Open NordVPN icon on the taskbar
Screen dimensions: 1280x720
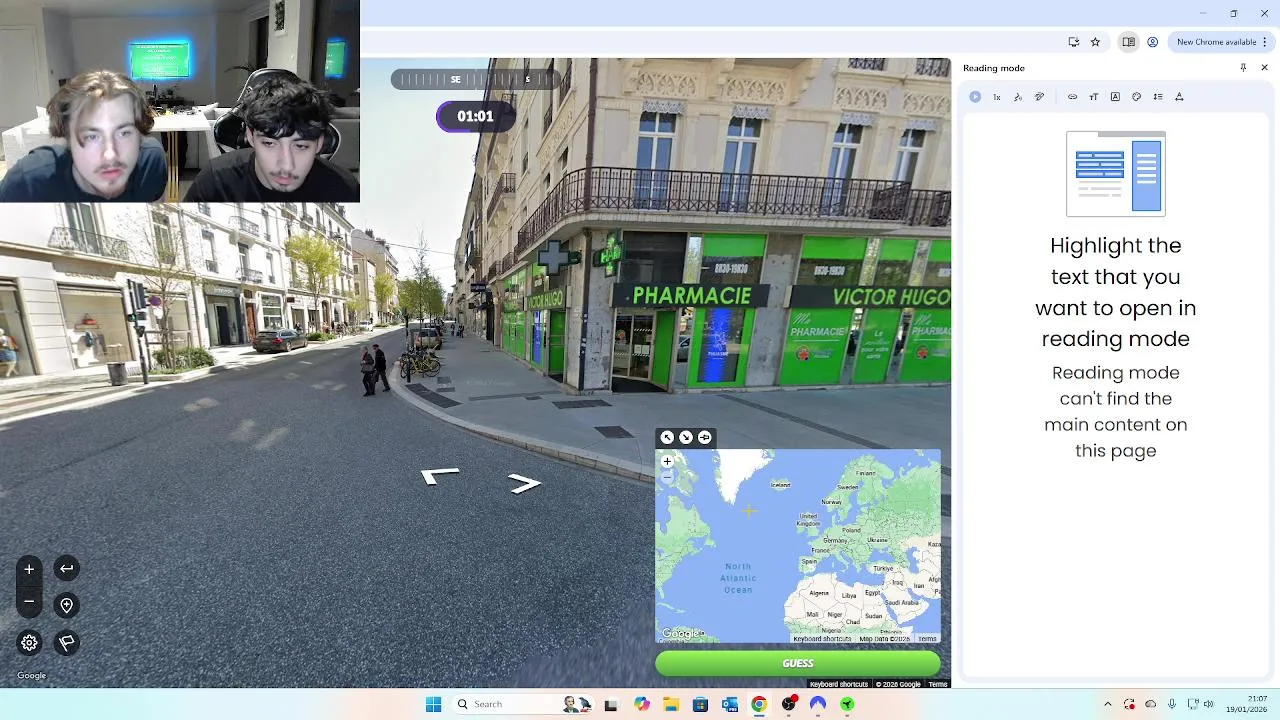pyautogui.click(x=818, y=704)
